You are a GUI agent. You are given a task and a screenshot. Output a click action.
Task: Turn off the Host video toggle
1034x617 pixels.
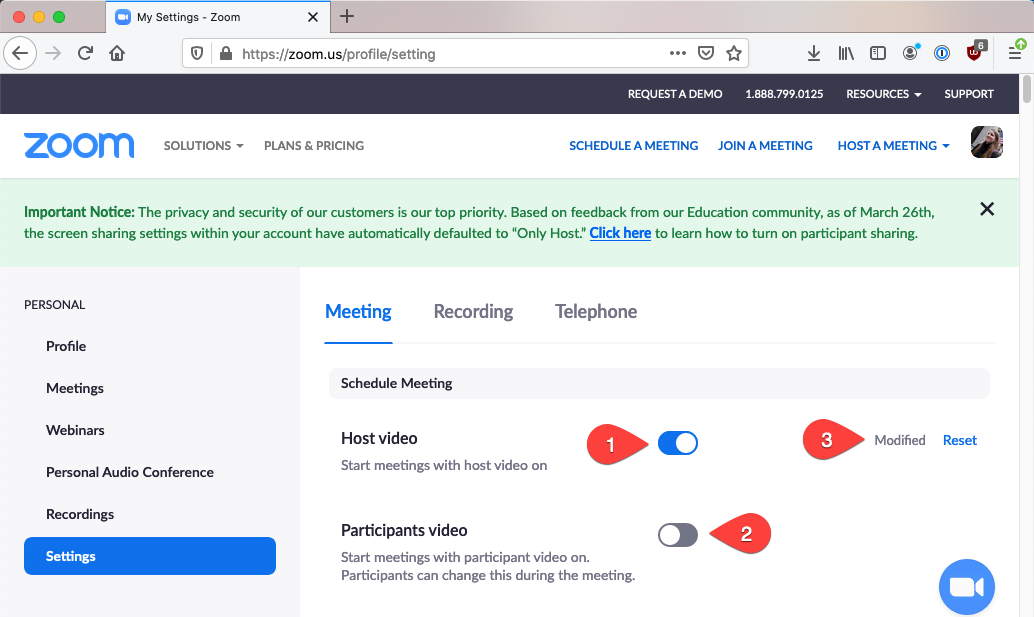pos(678,443)
